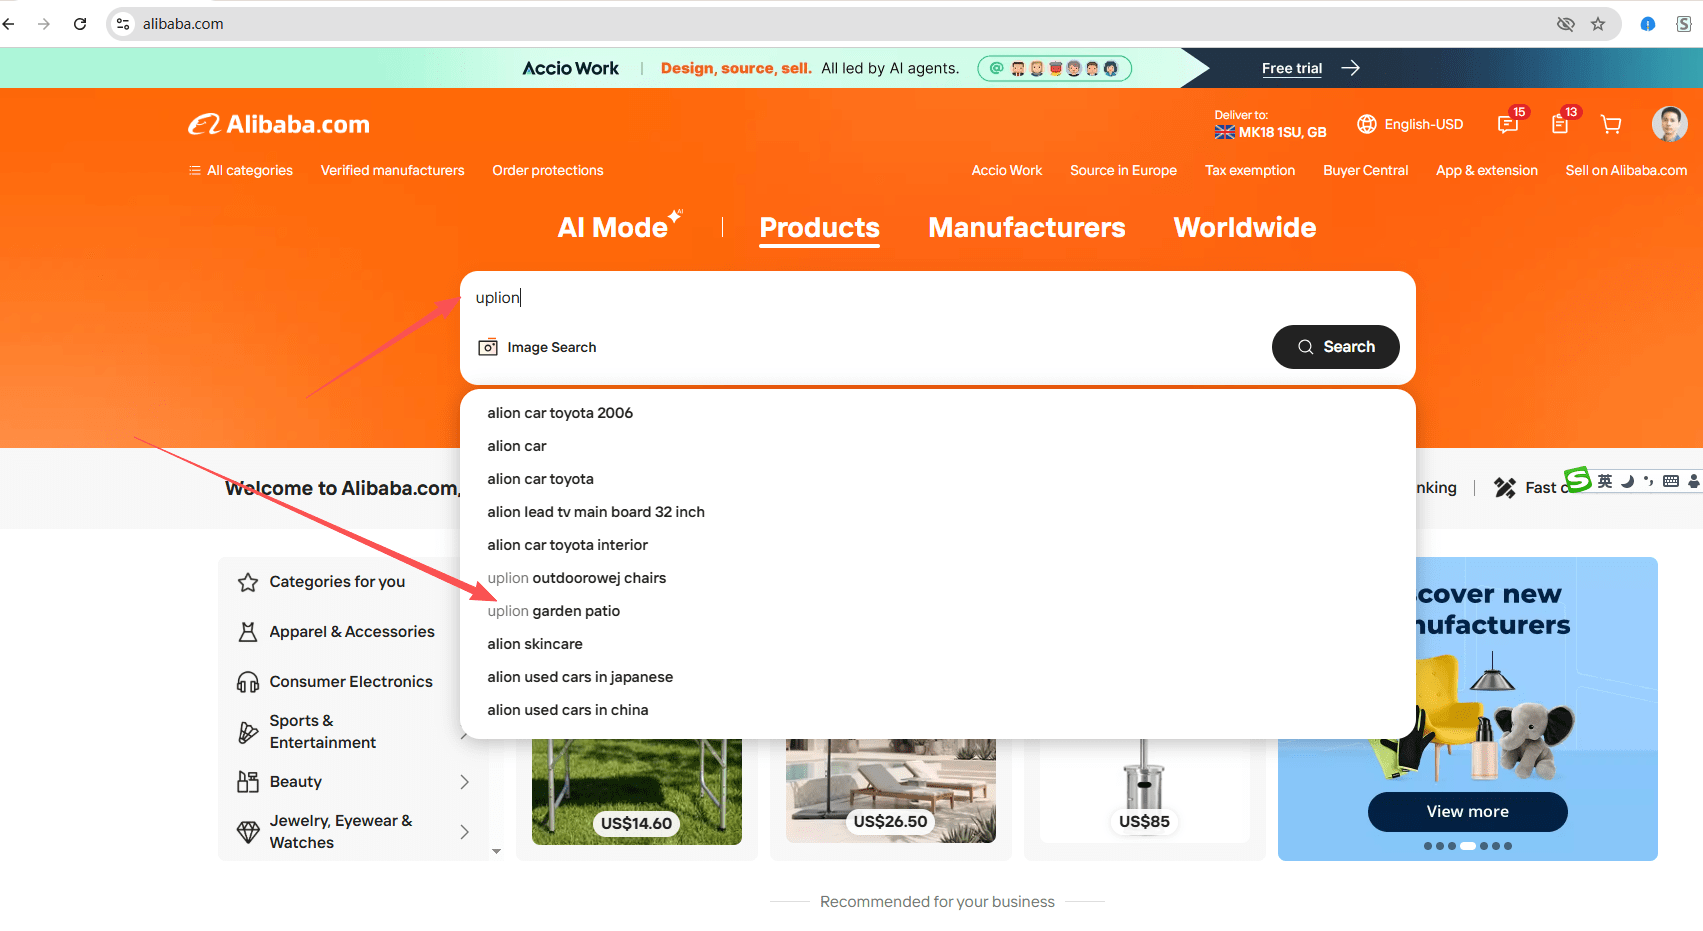Open Buyer Central link
This screenshot has height=931, width=1703.
[x=1366, y=170]
